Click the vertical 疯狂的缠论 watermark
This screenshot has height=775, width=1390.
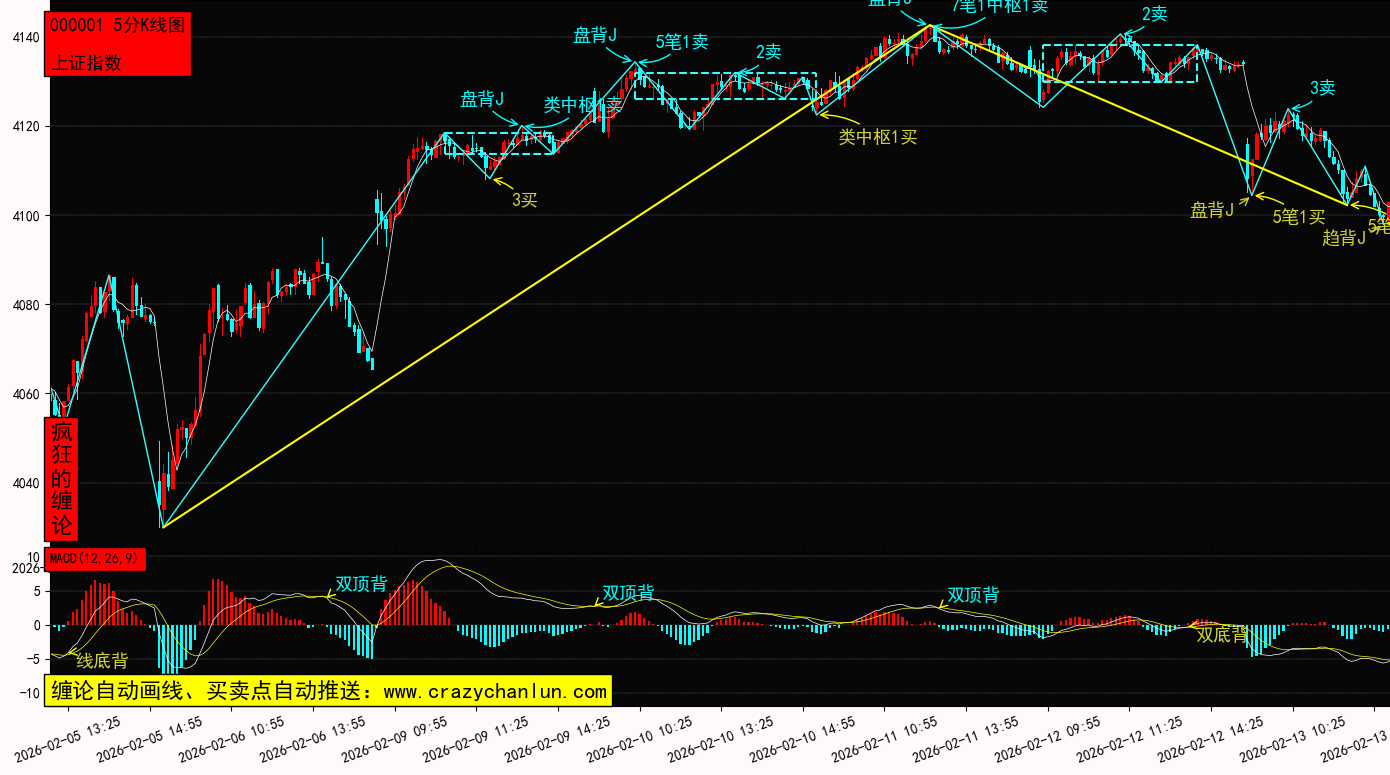coord(62,479)
